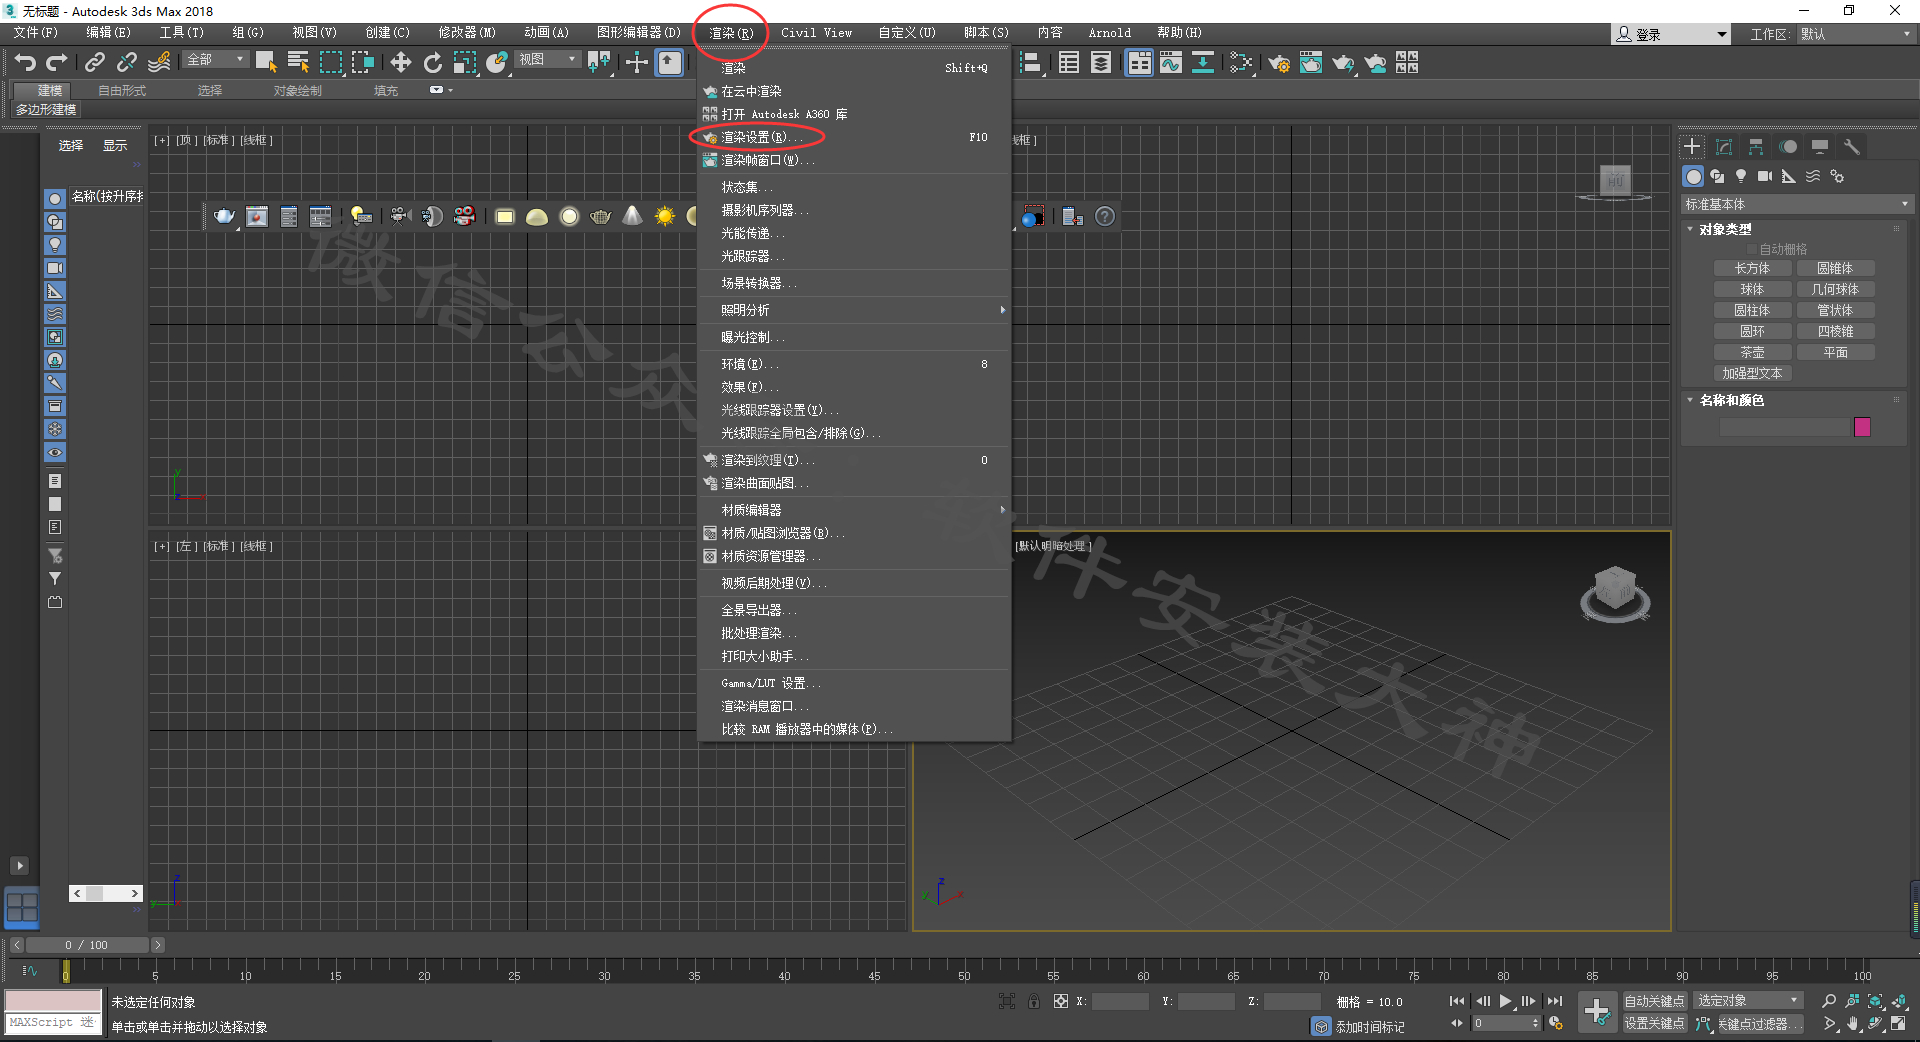The height and width of the screenshot is (1042, 1920).
Task: Click the time slider 0 / 100 handle
Action: click(x=86, y=945)
